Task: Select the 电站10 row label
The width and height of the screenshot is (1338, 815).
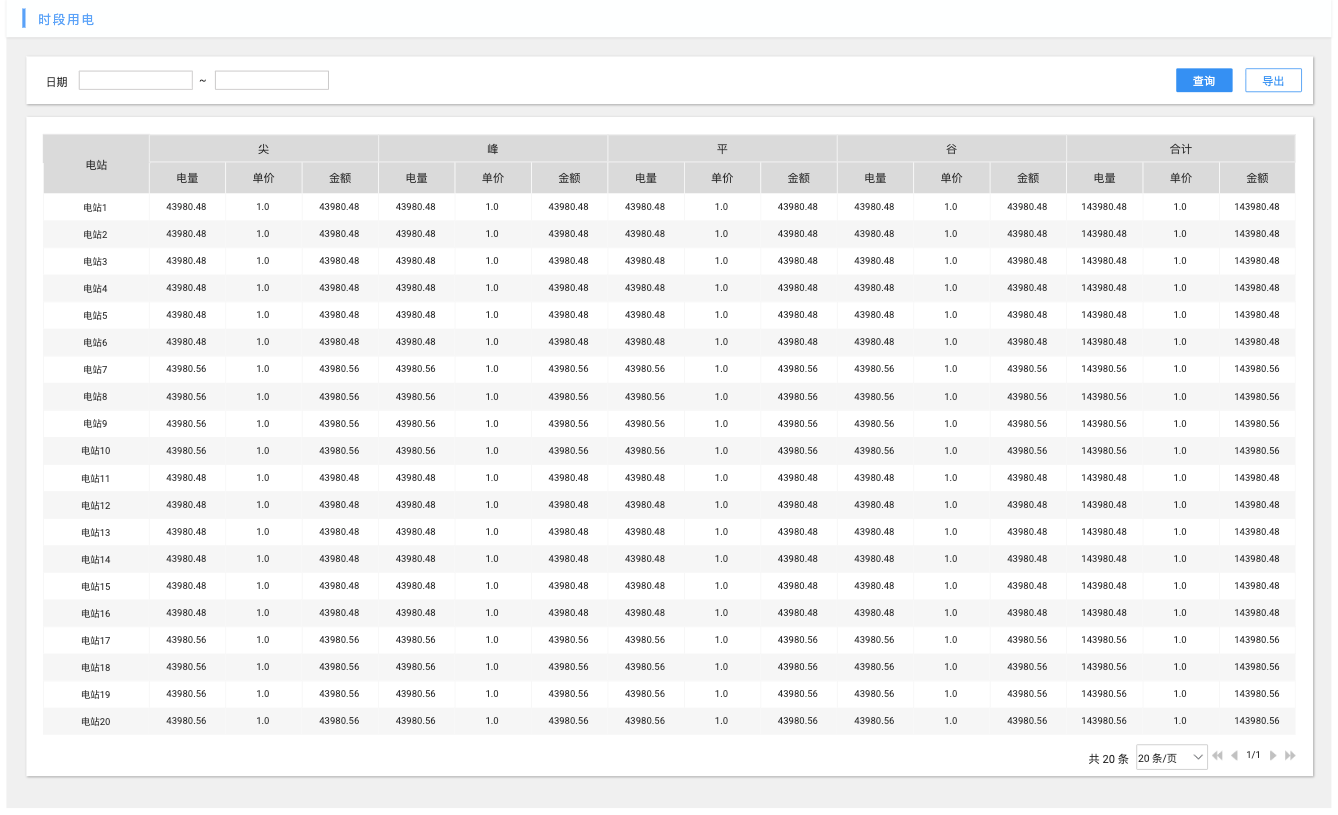Action: point(96,452)
